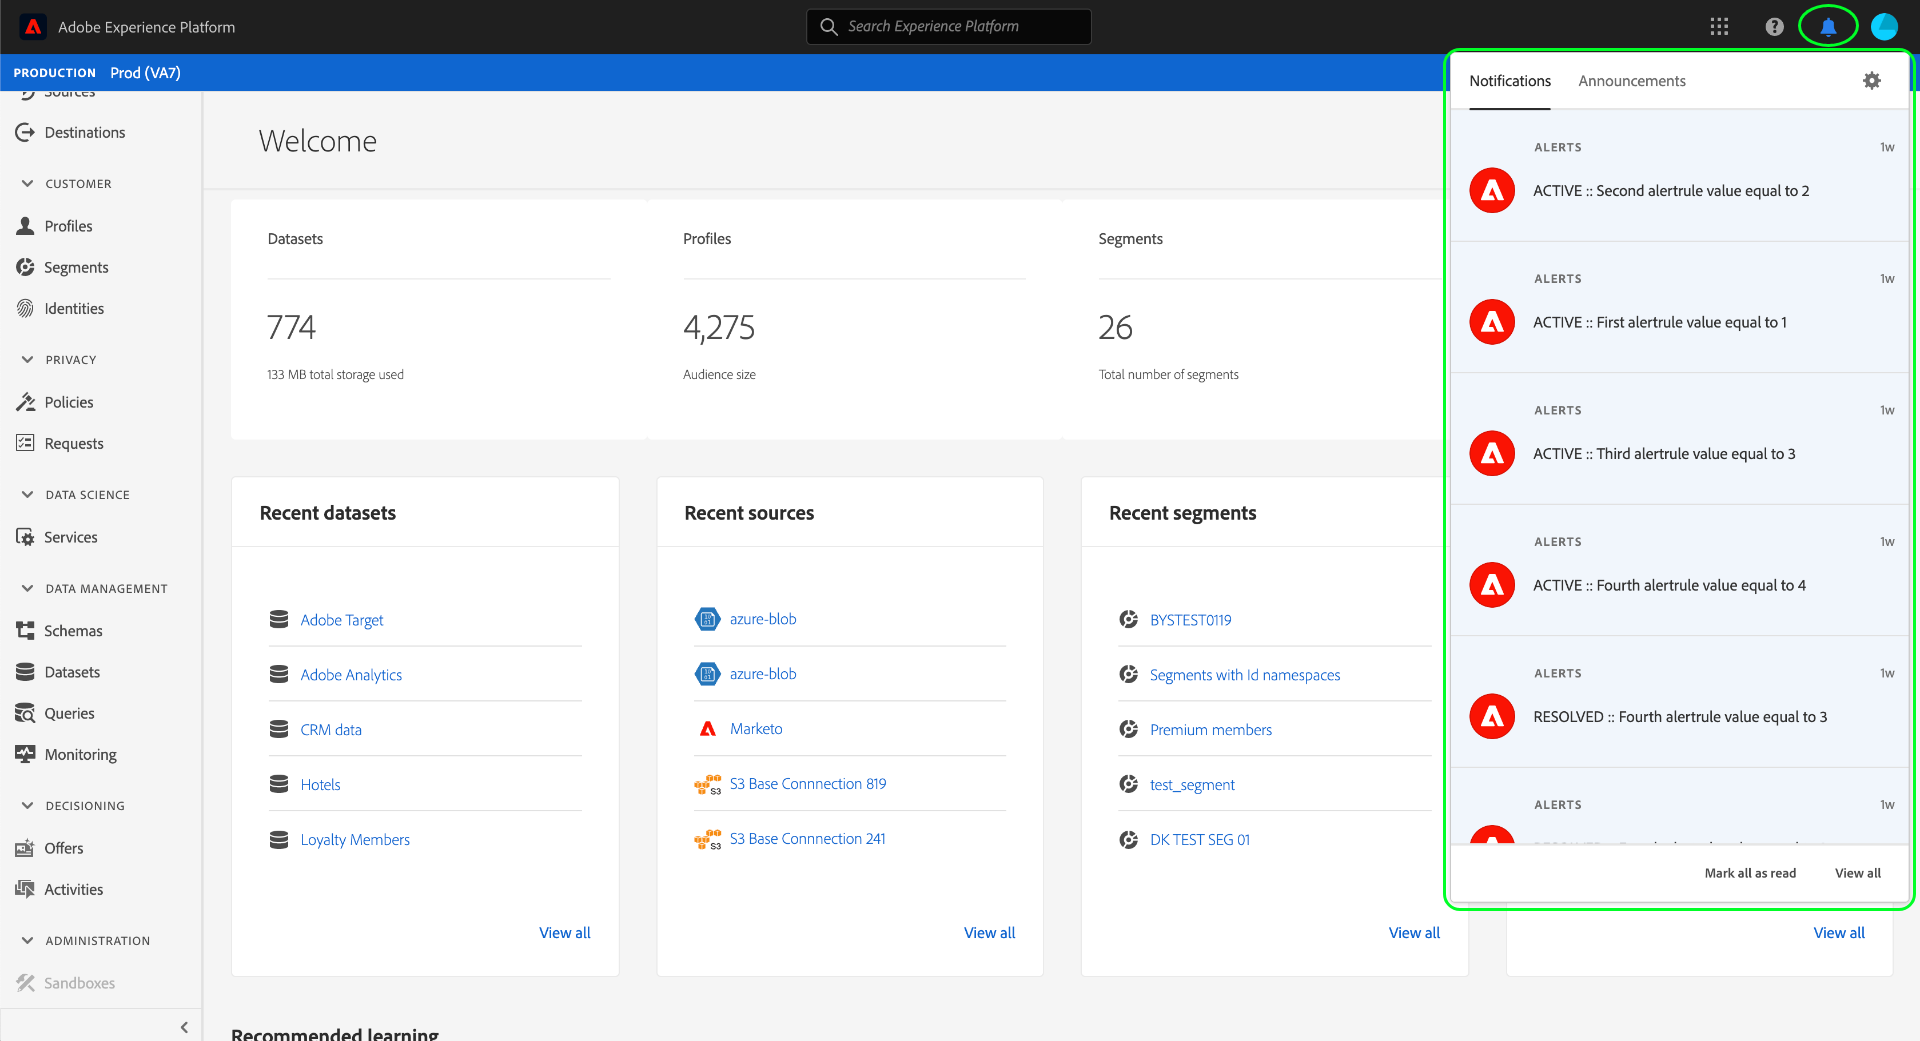The width and height of the screenshot is (1920, 1041).
Task: Open S3 Base Connection 819
Action: 808,784
